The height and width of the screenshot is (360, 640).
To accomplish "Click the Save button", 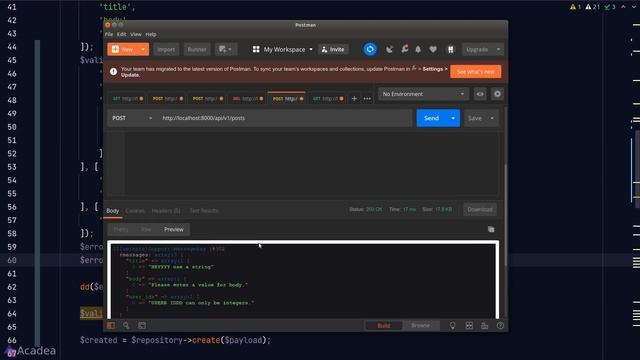I will click(475, 118).
